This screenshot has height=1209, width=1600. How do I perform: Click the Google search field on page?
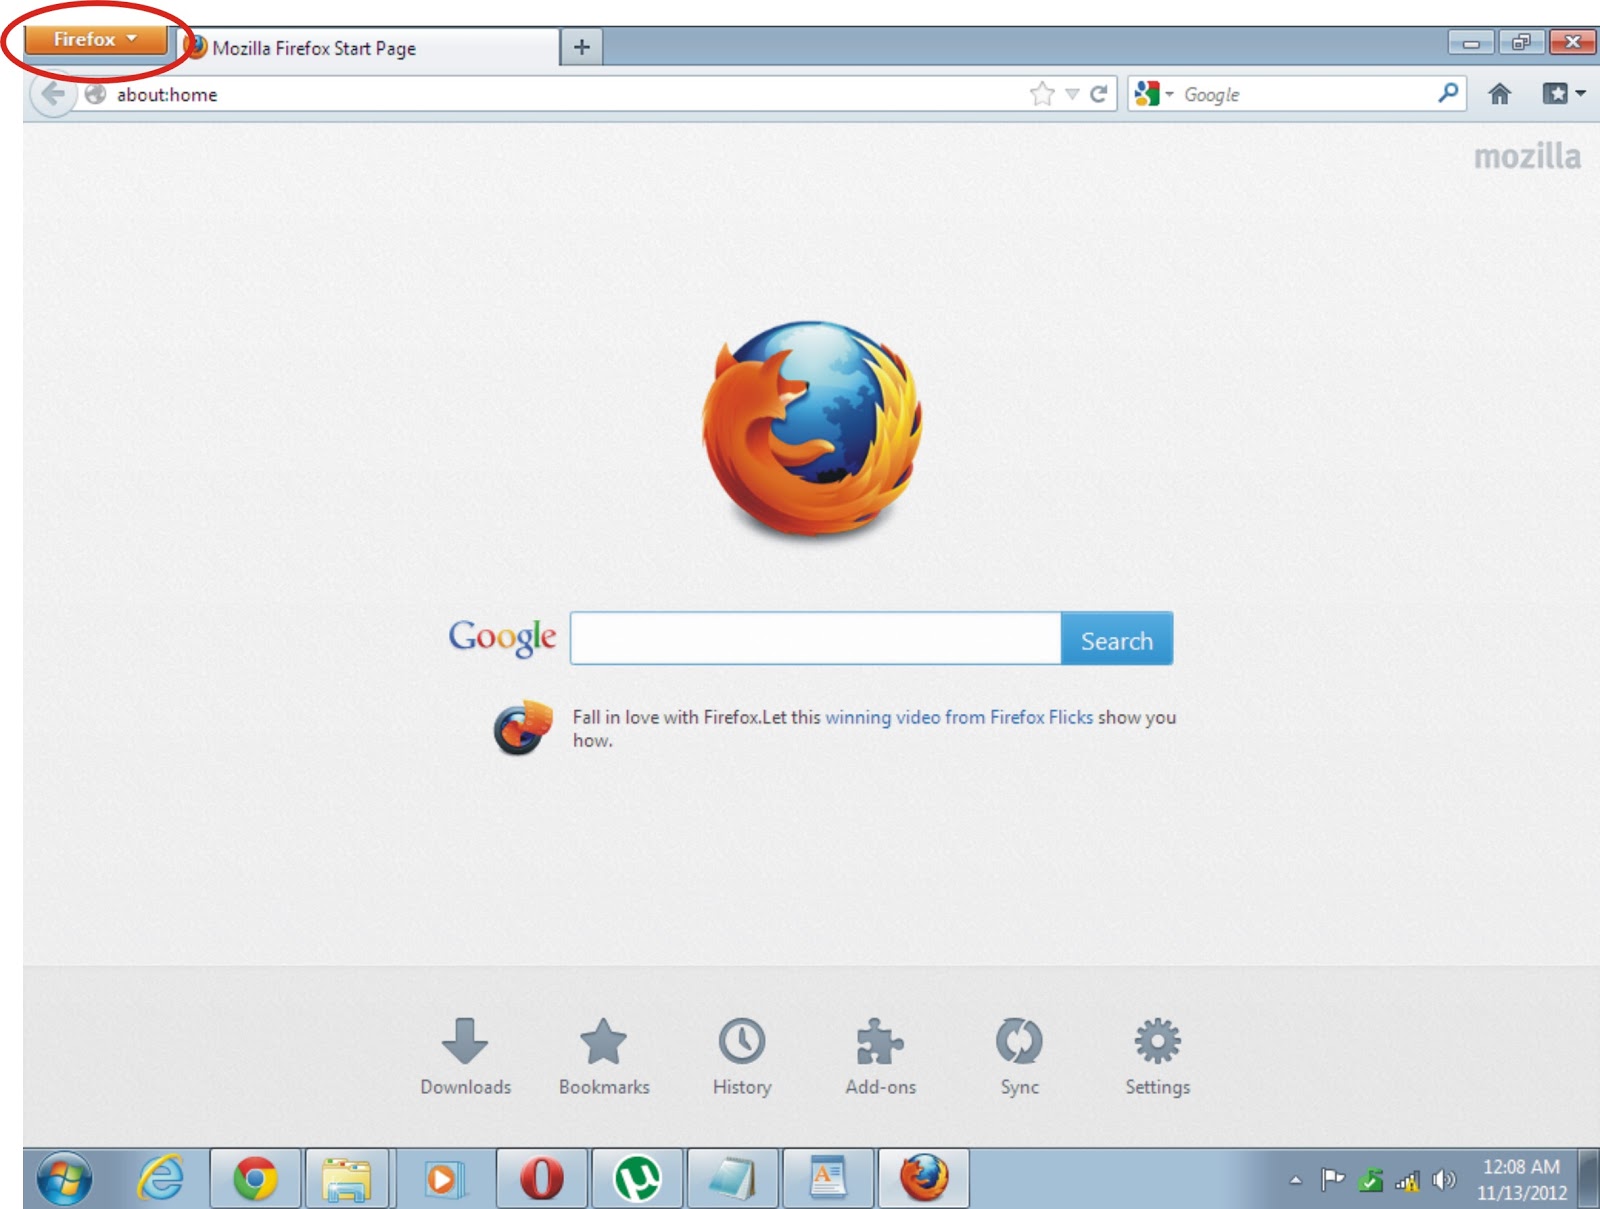(816, 639)
